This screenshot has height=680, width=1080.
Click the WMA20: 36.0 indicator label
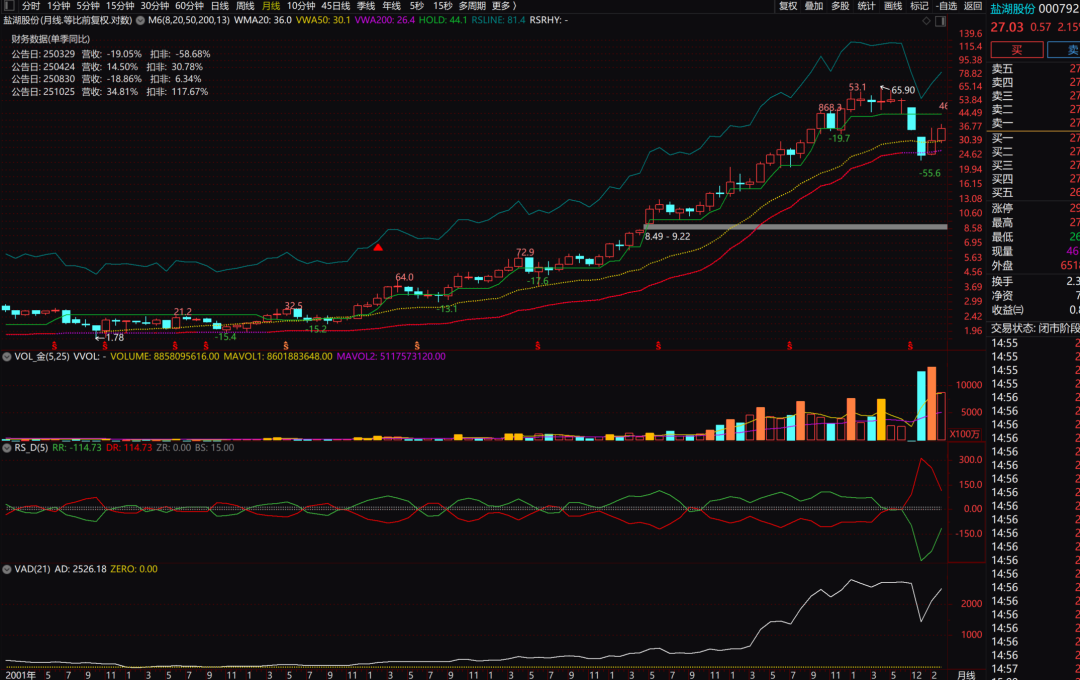click(x=262, y=21)
